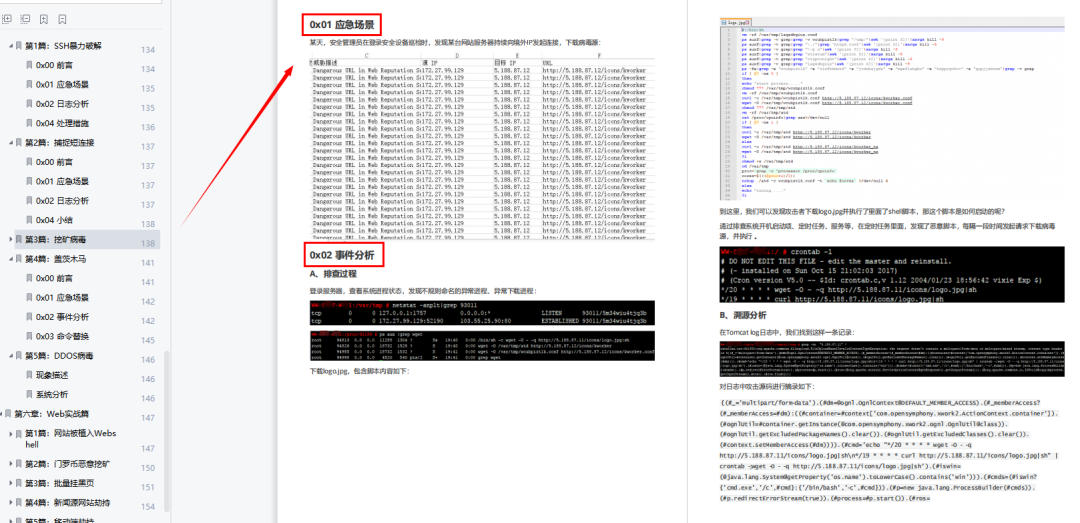The height and width of the screenshot is (523, 1080).
Task: Click the Tomcat log record image
Action: (891, 358)
